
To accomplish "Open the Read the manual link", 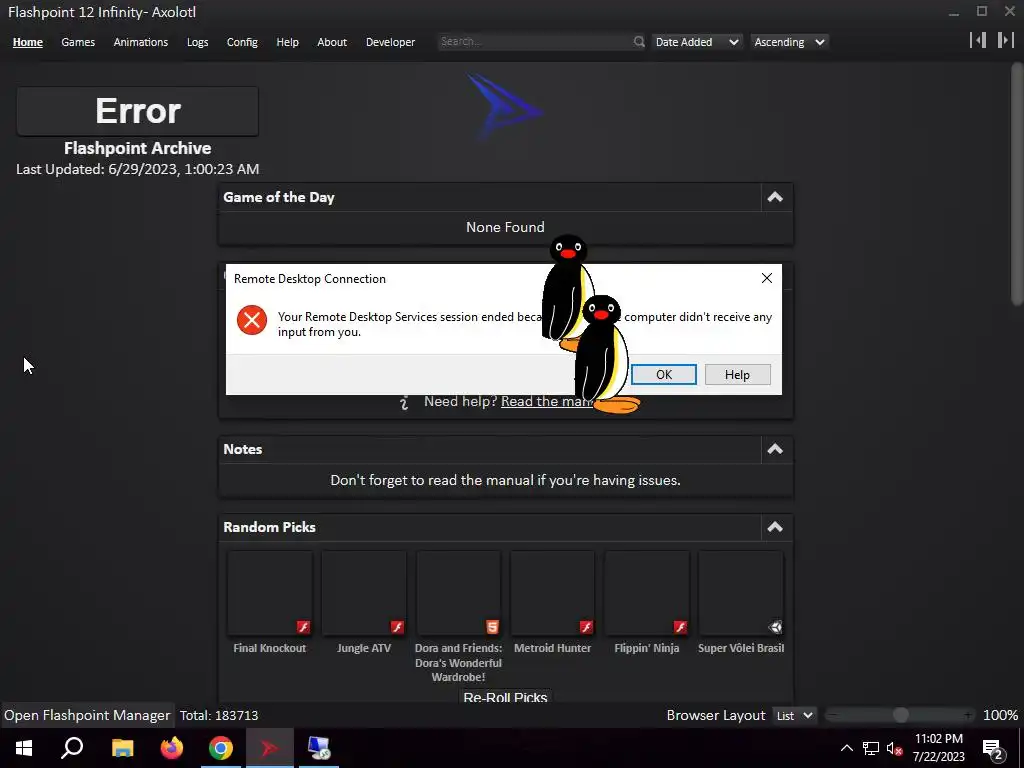I will (x=547, y=402).
